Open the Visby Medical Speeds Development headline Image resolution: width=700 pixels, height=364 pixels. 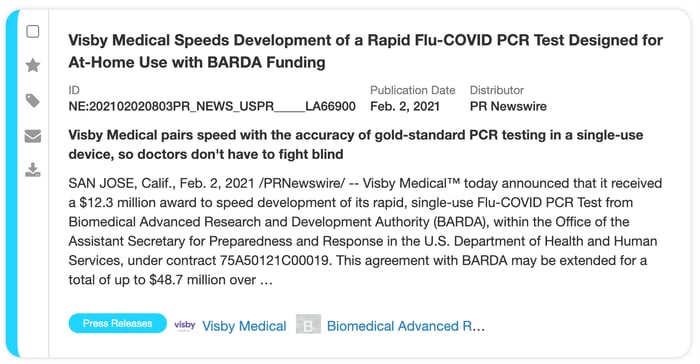point(365,51)
